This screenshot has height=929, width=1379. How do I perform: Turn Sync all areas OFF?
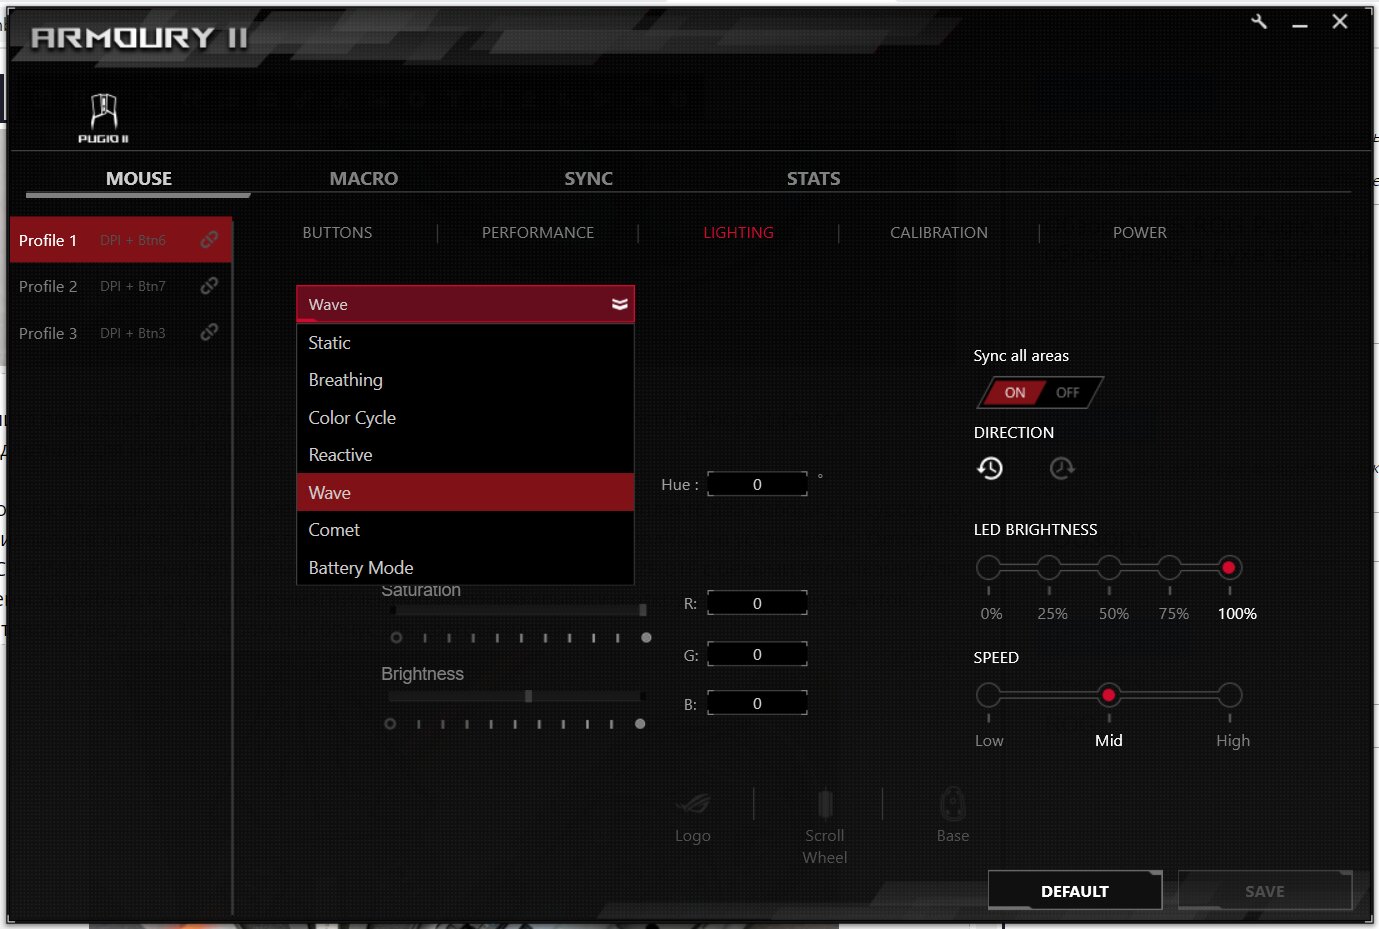1068,393
